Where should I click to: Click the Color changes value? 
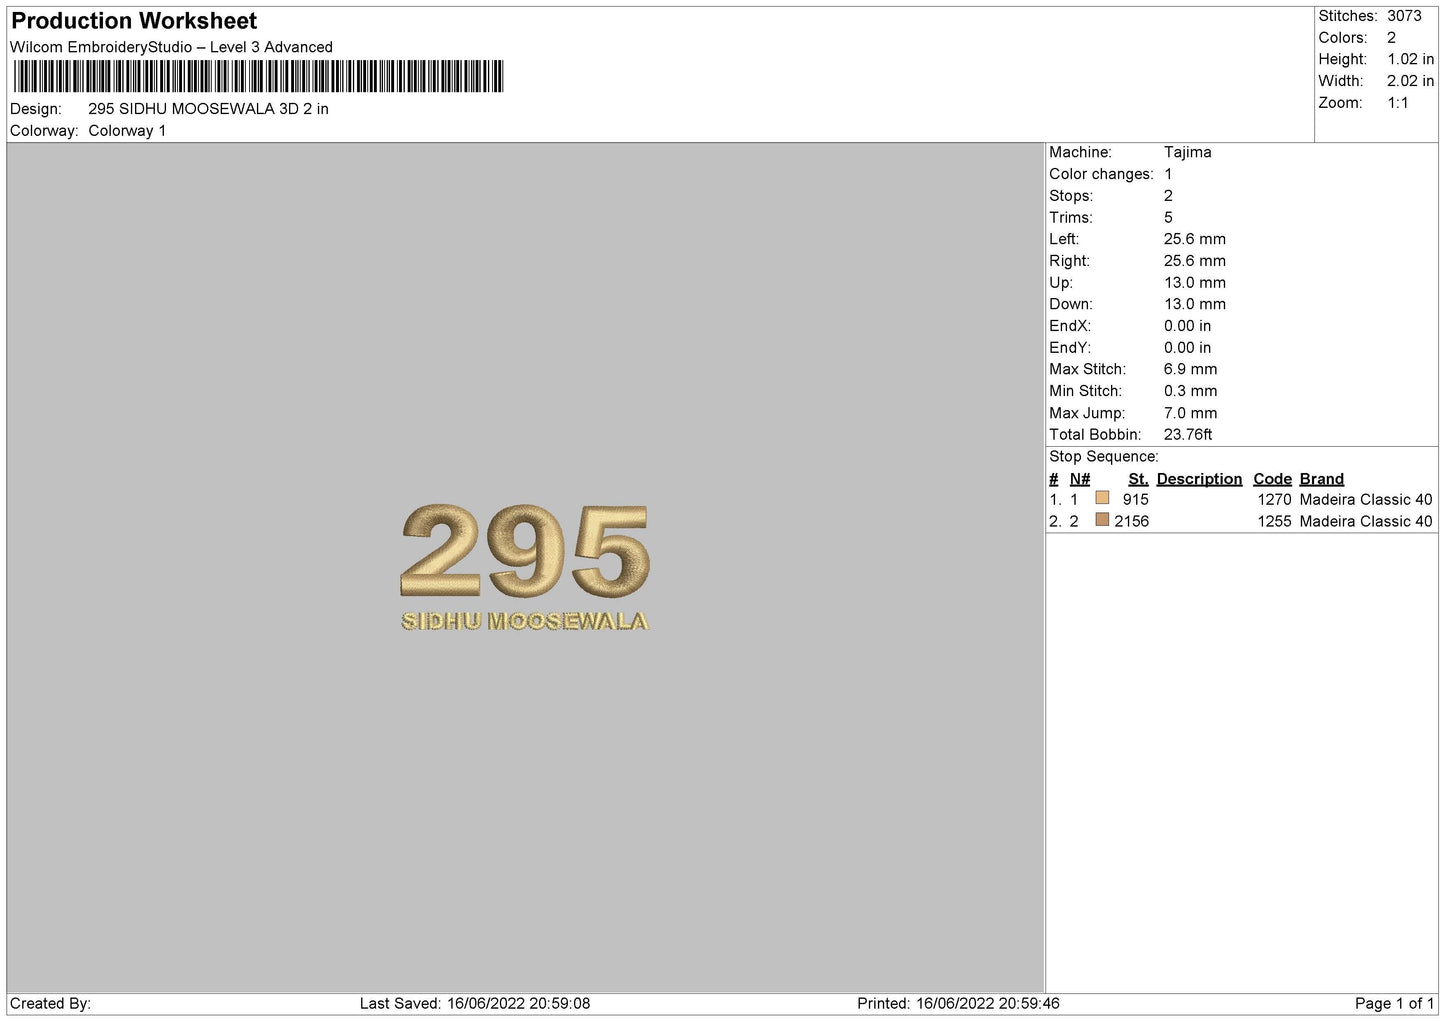pyautogui.click(x=1168, y=175)
